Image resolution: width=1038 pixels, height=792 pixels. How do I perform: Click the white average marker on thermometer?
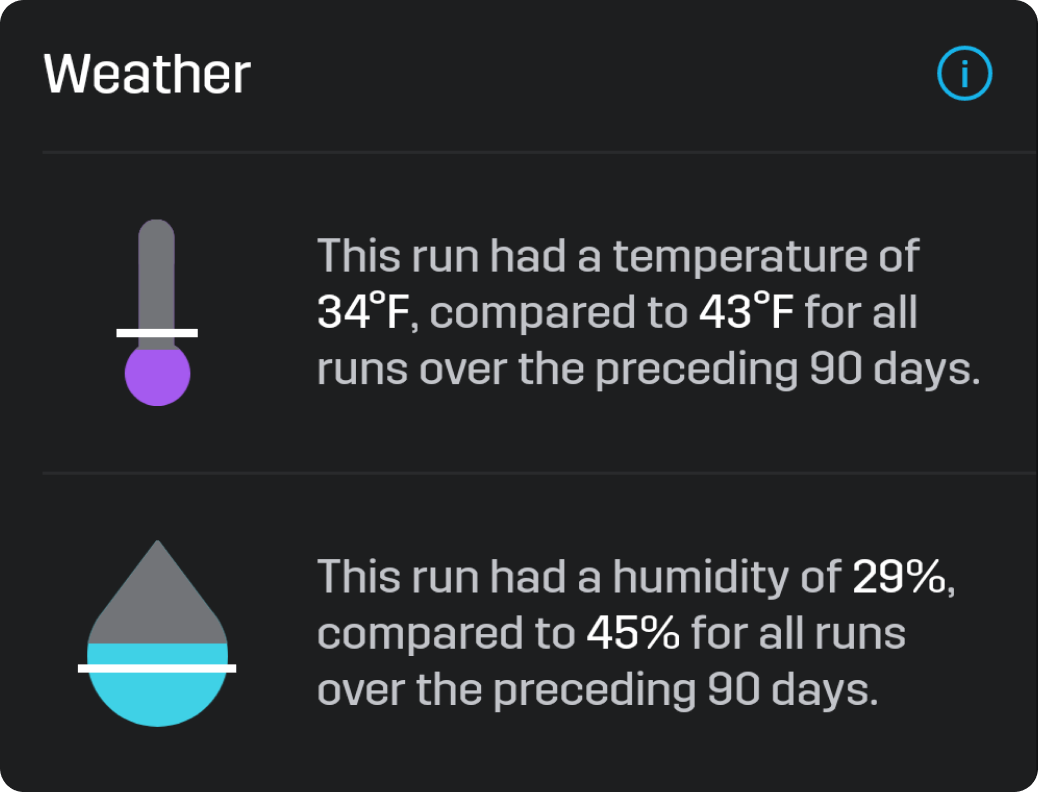157,333
